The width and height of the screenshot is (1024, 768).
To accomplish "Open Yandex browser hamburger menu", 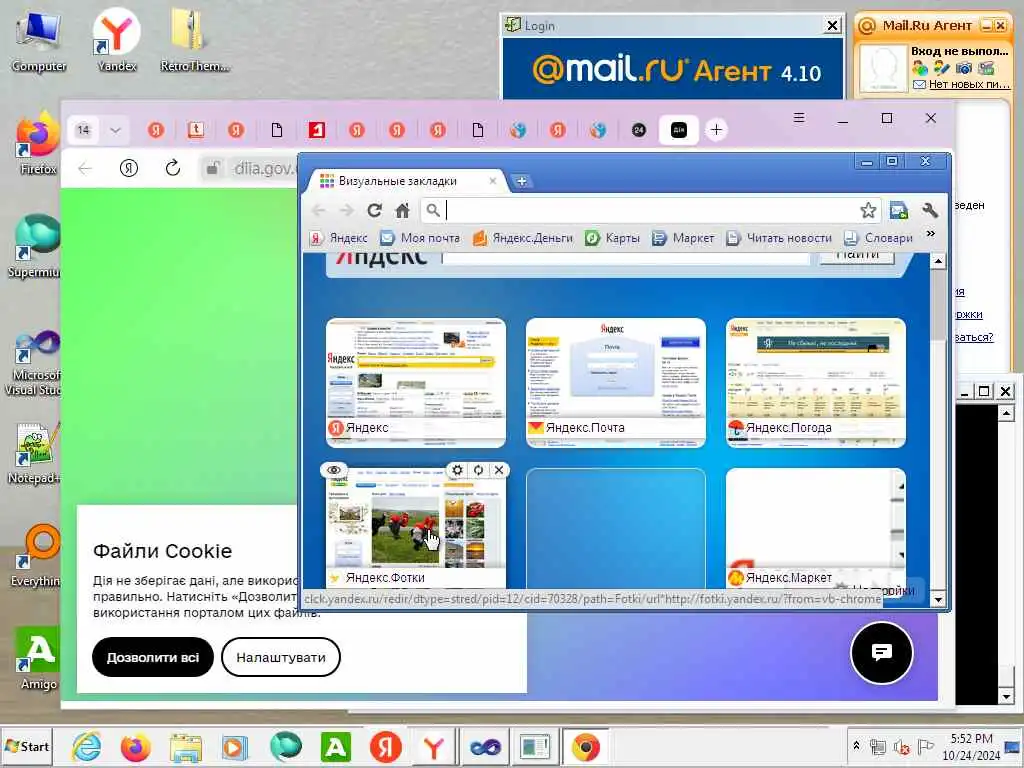I will pyautogui.click(x=799, y=118).
